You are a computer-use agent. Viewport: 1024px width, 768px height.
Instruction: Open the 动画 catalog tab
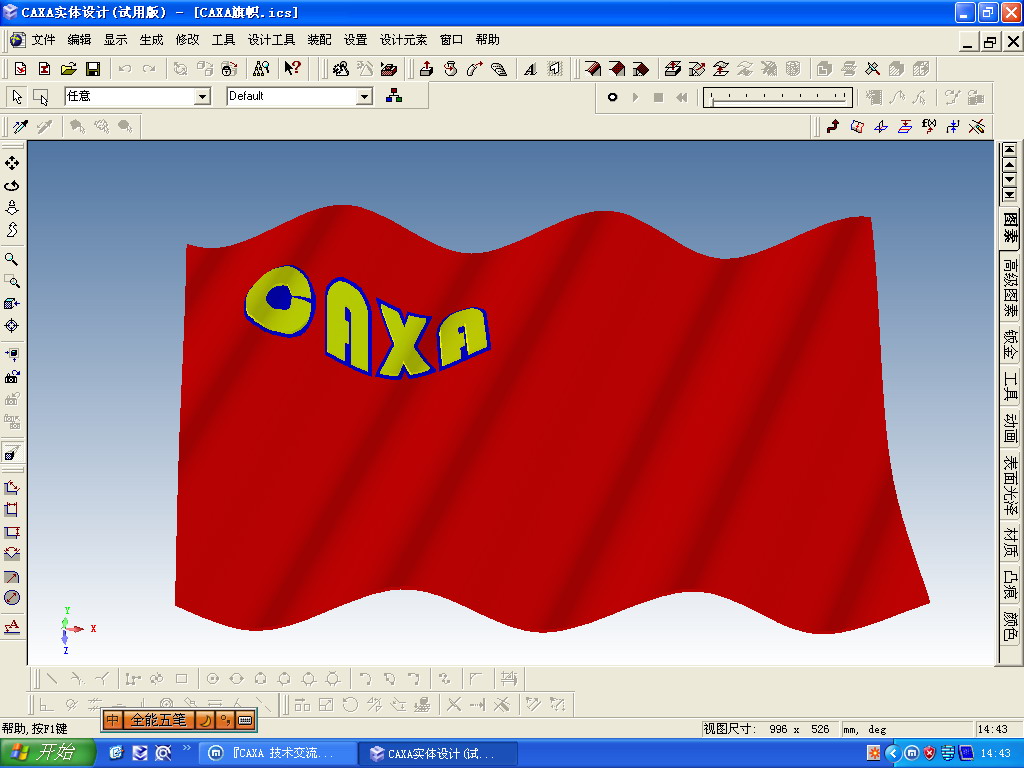(x=1010, y=427)
